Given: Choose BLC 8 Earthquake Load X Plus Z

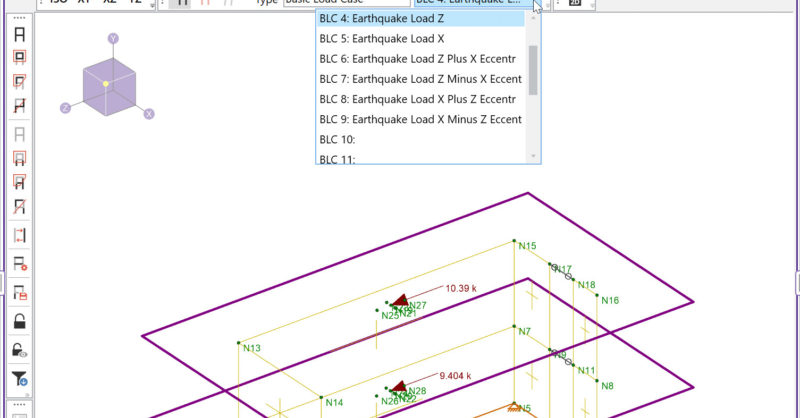Looking at the screenshot, I should point(420,99).
